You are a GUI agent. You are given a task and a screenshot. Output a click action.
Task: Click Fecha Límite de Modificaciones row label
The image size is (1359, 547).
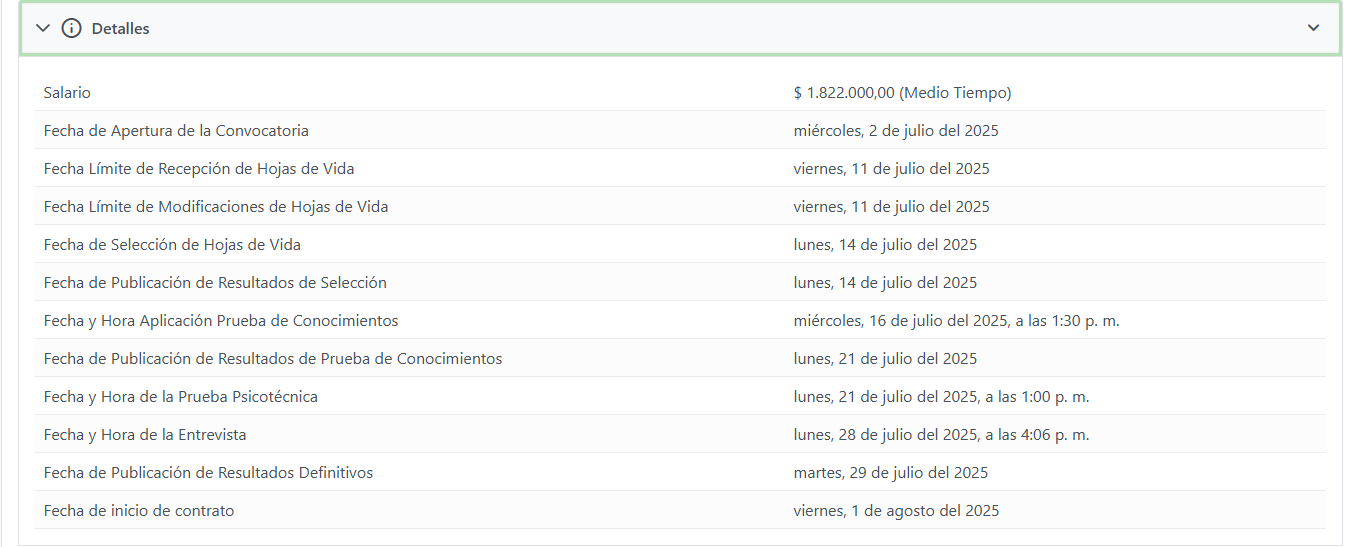216,207
